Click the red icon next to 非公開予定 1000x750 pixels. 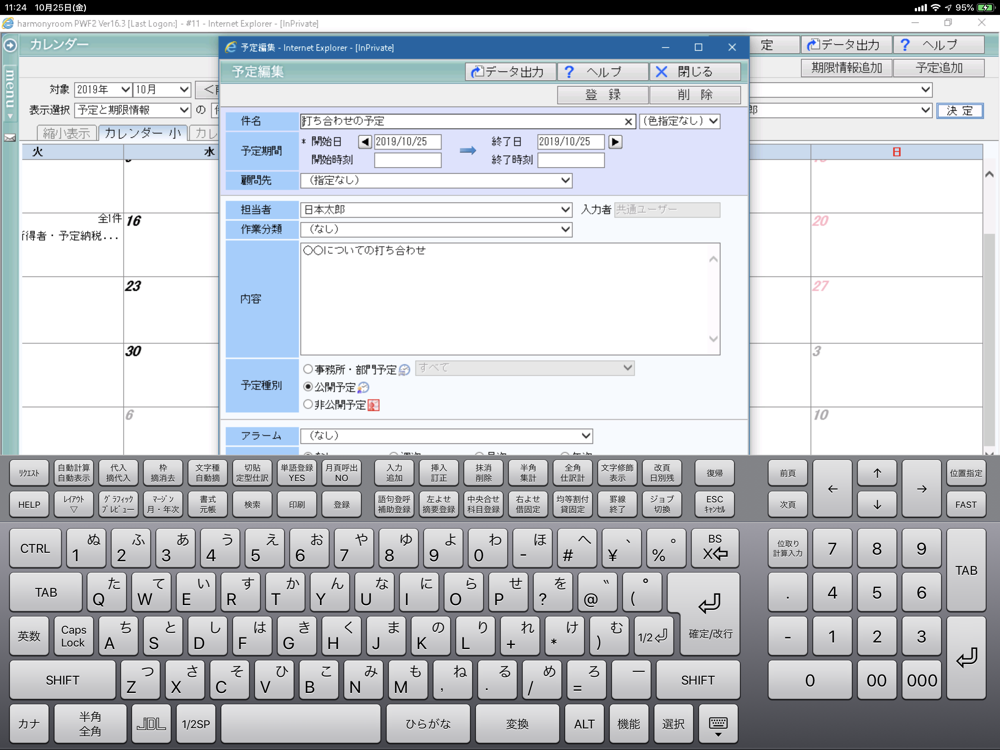pyautogui.click(x=374, y=405)
